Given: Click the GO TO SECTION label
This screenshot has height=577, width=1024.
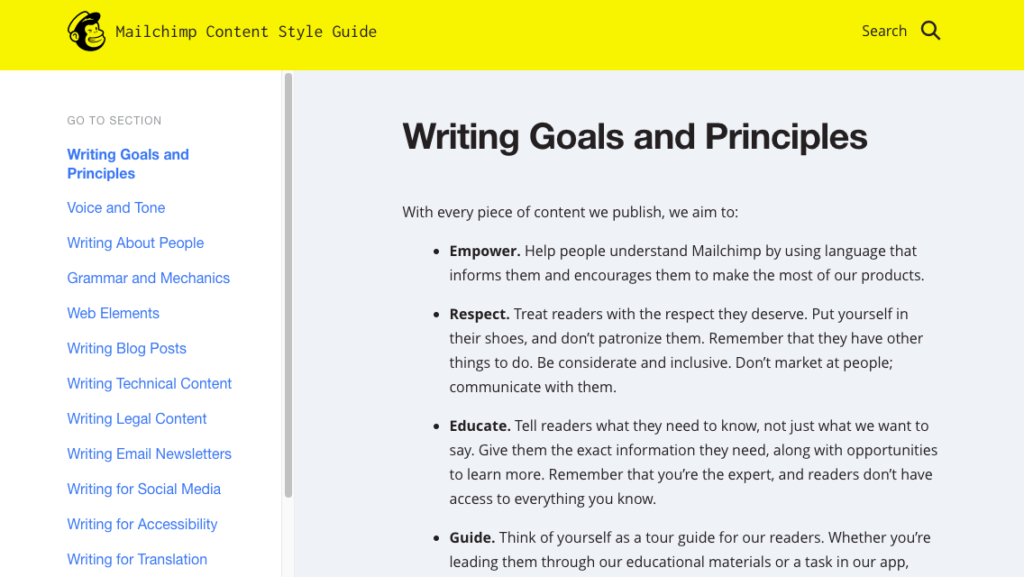Looking at the screenshot, I should tap(114, 121).
